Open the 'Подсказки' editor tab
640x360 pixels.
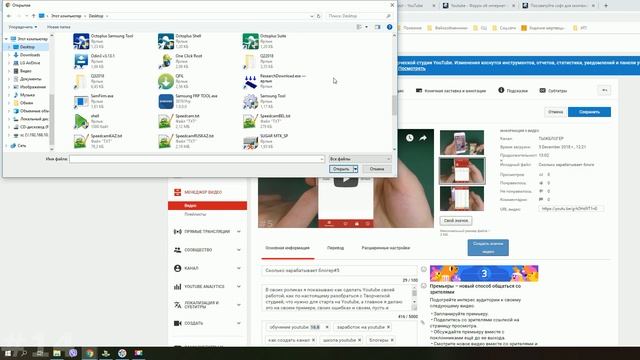[513, 91]
